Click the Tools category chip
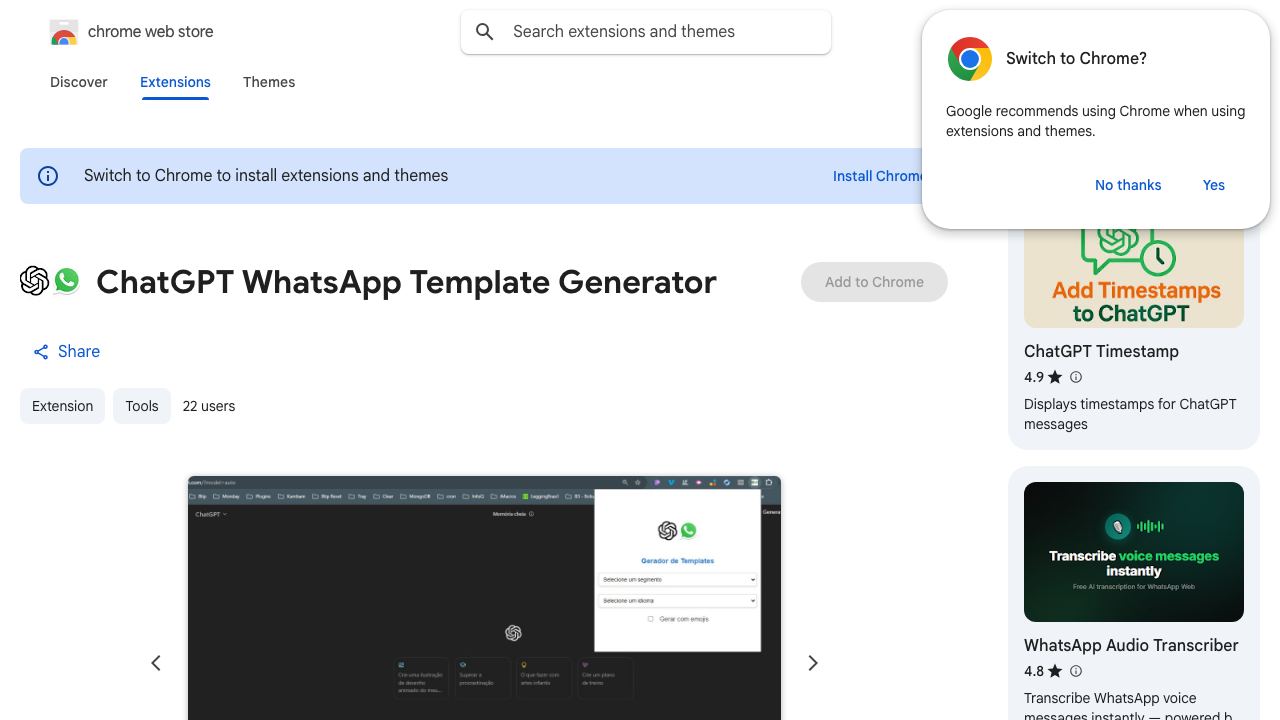This screenshot has height=720, width=1280. [x=142, y=406]
